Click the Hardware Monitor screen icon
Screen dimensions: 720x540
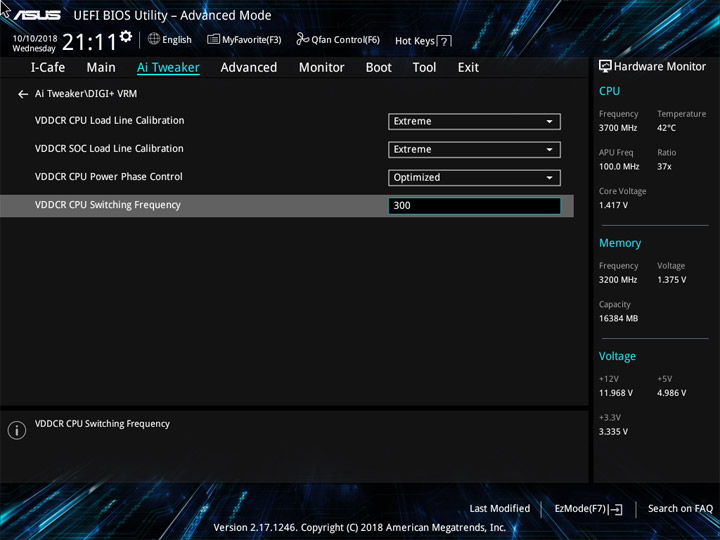pyautogui.click(x=605, y=66)
